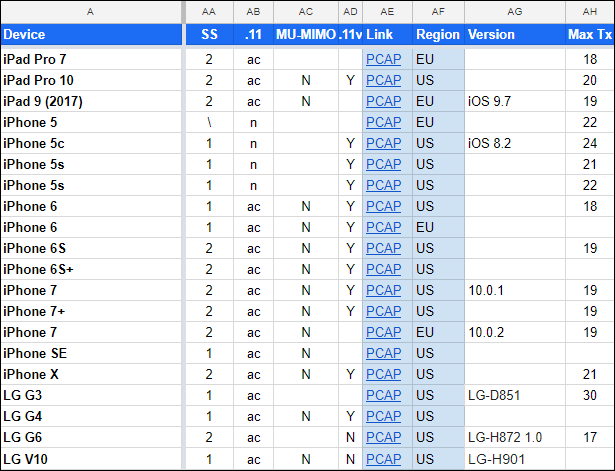Select column AD header

351,12
